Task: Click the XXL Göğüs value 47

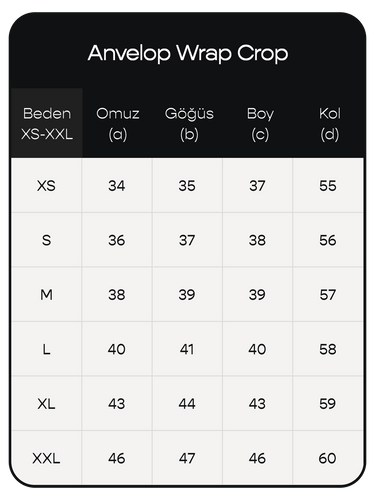Action: (x=187, y=458)
